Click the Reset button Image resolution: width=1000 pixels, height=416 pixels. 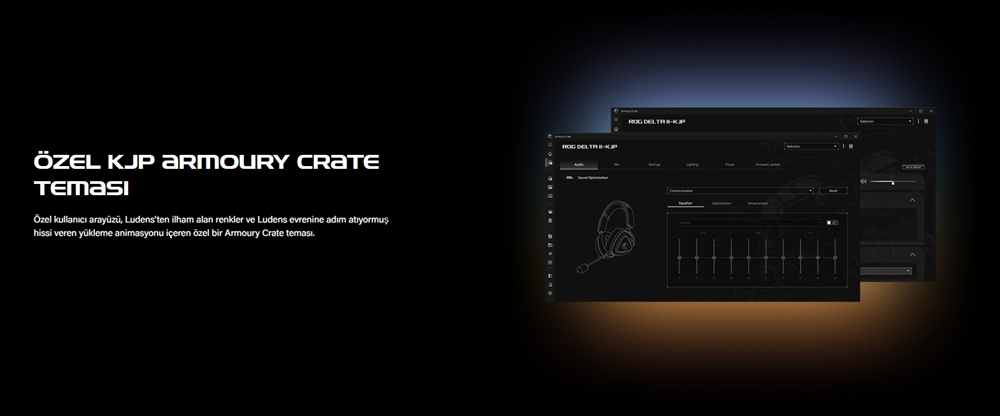pyautogui.click(x=833, y=191)
